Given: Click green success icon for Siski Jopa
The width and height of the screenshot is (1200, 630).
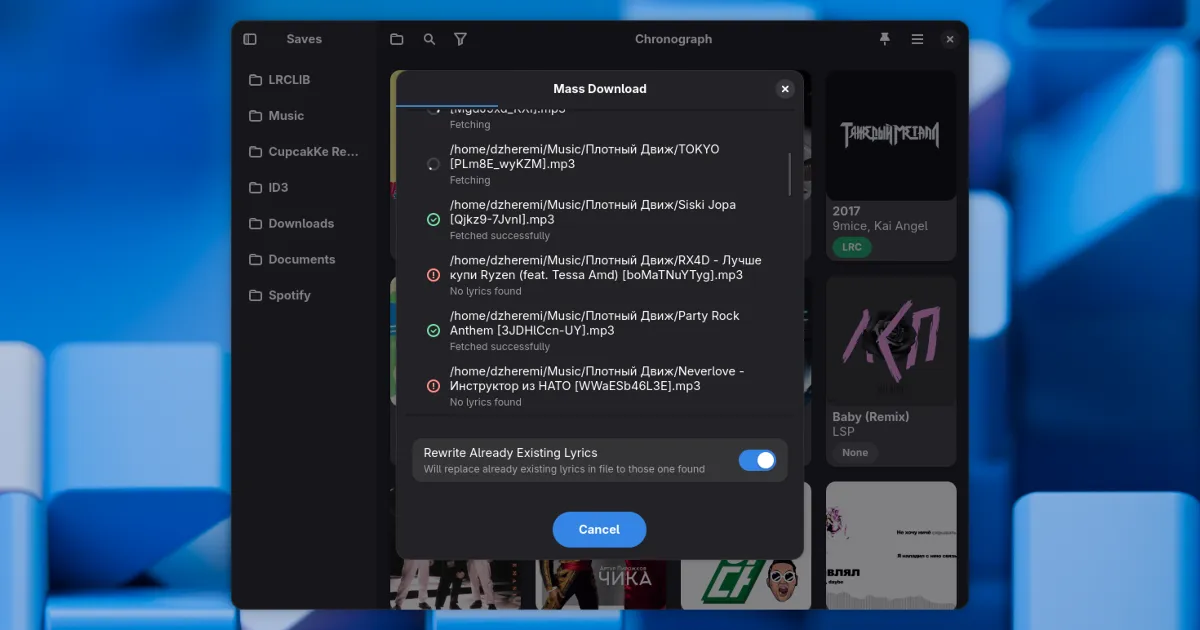Looking at the screenshot, I should pyautogui.click(x=433, y=219).
